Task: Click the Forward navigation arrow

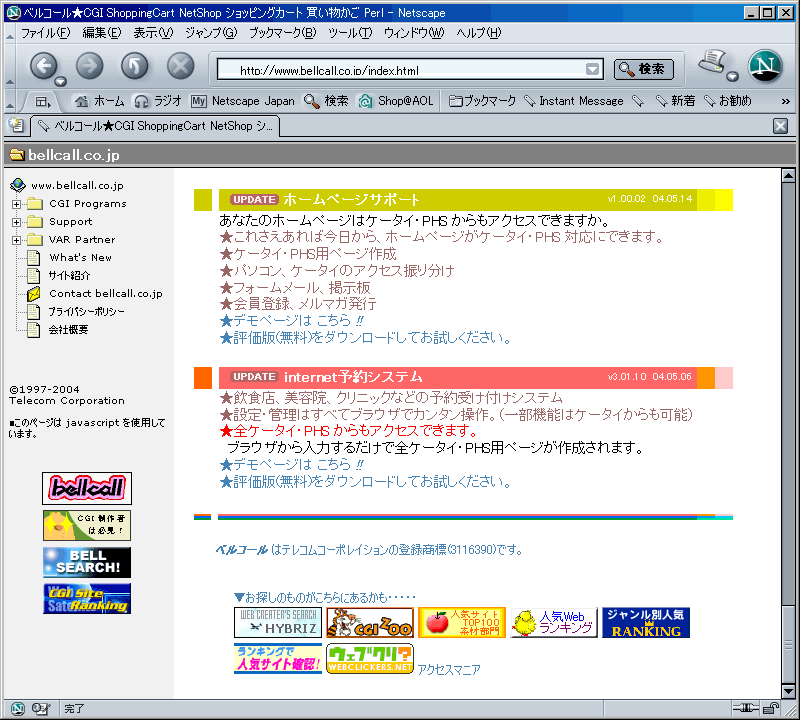Action: 89,66
